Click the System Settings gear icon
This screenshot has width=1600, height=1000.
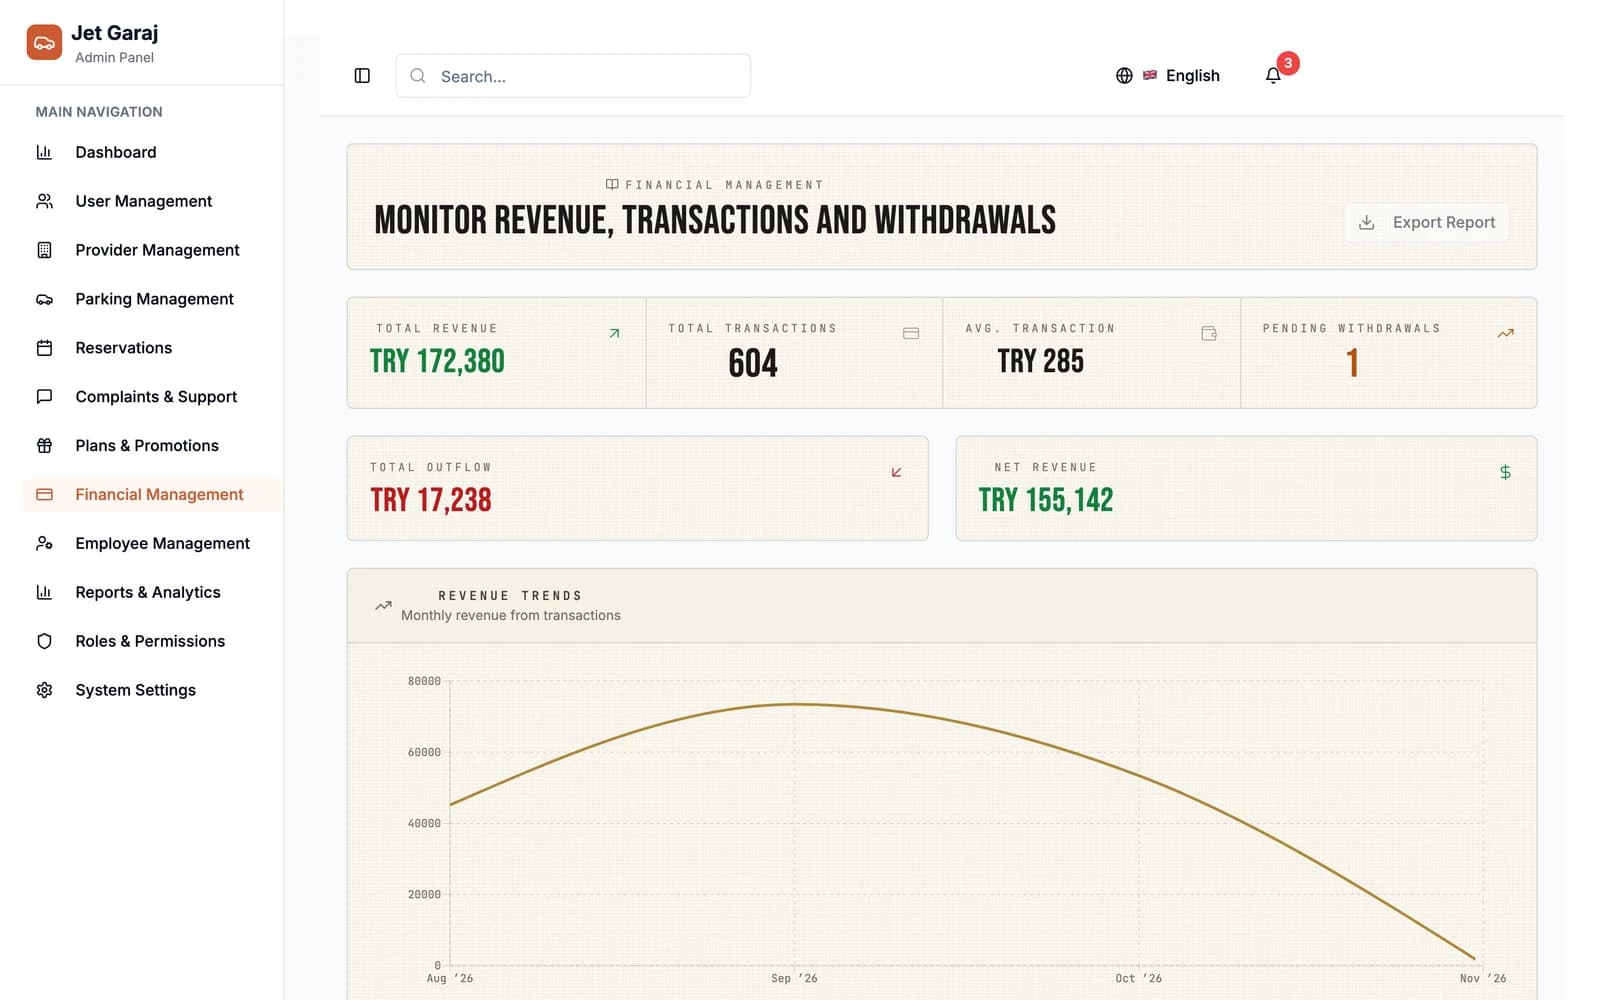coord(44,691)
